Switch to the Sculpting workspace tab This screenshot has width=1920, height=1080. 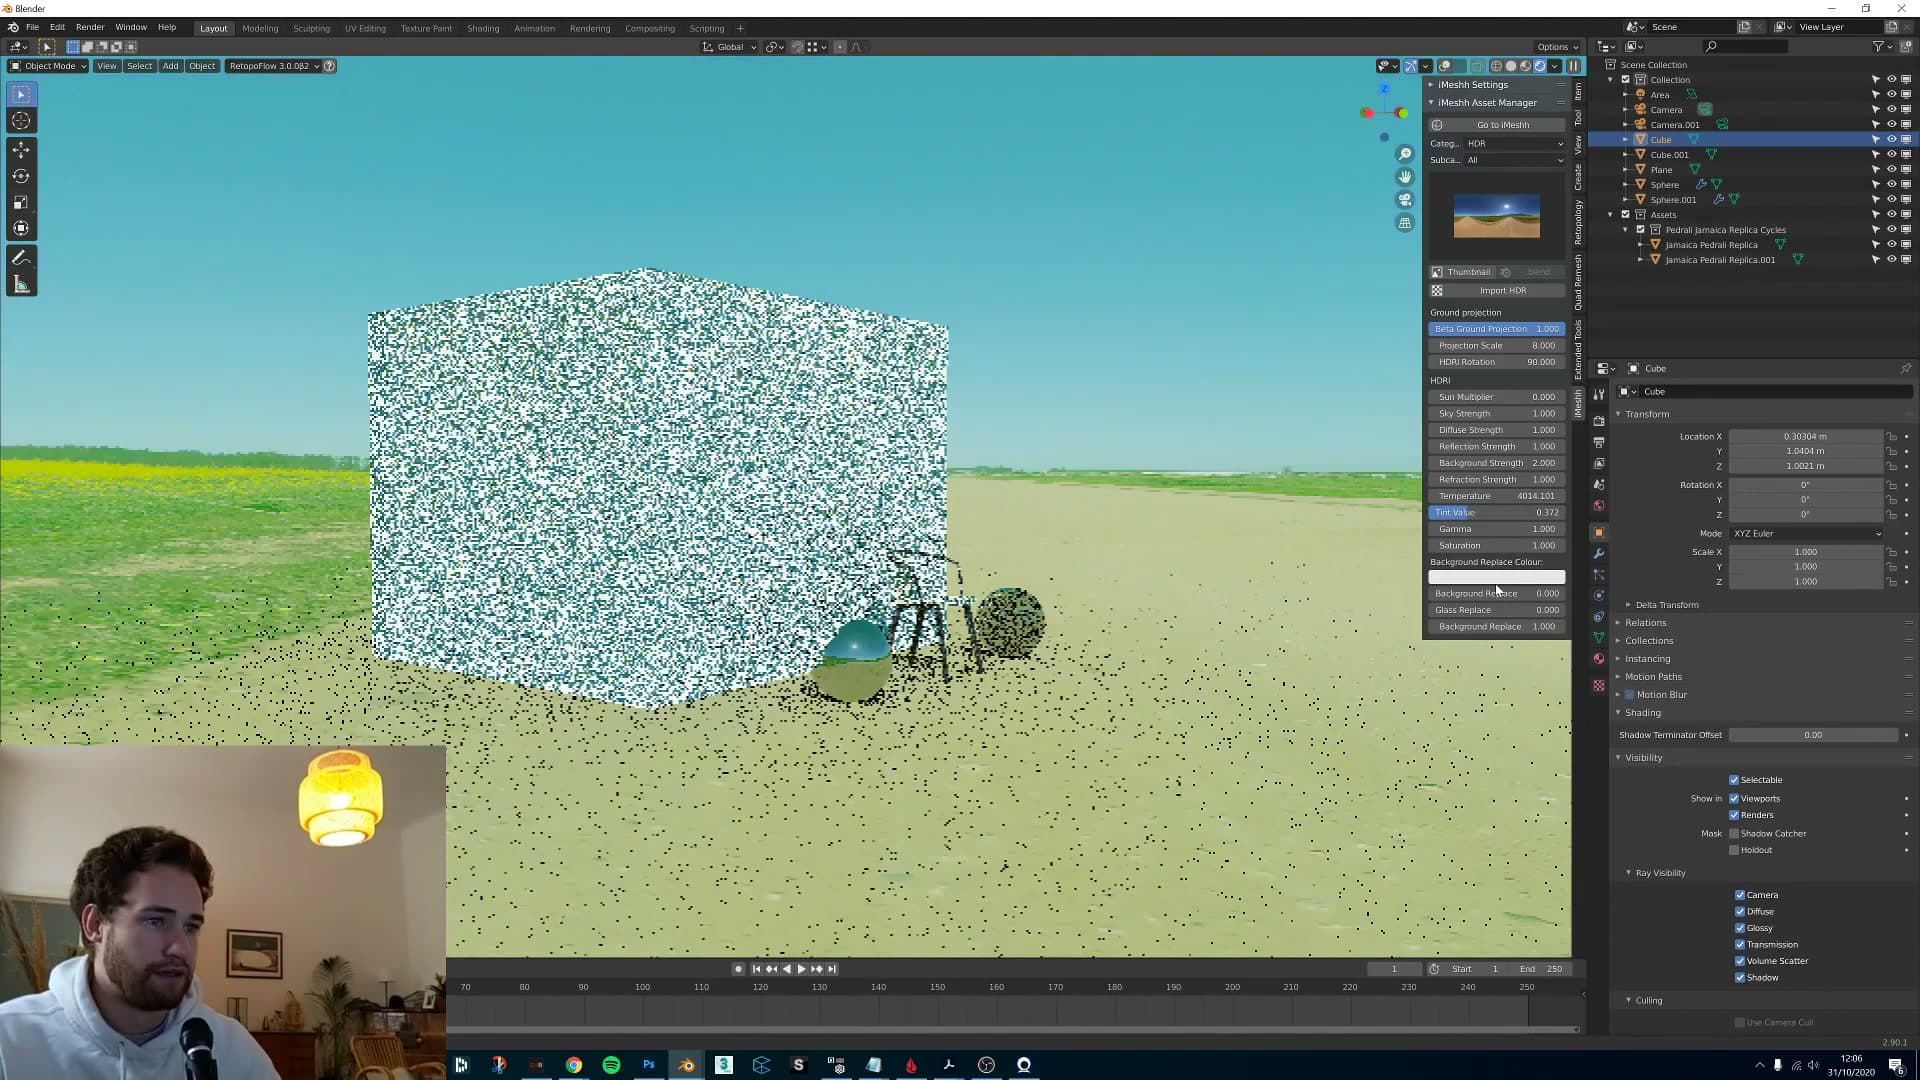click(311, 29)
